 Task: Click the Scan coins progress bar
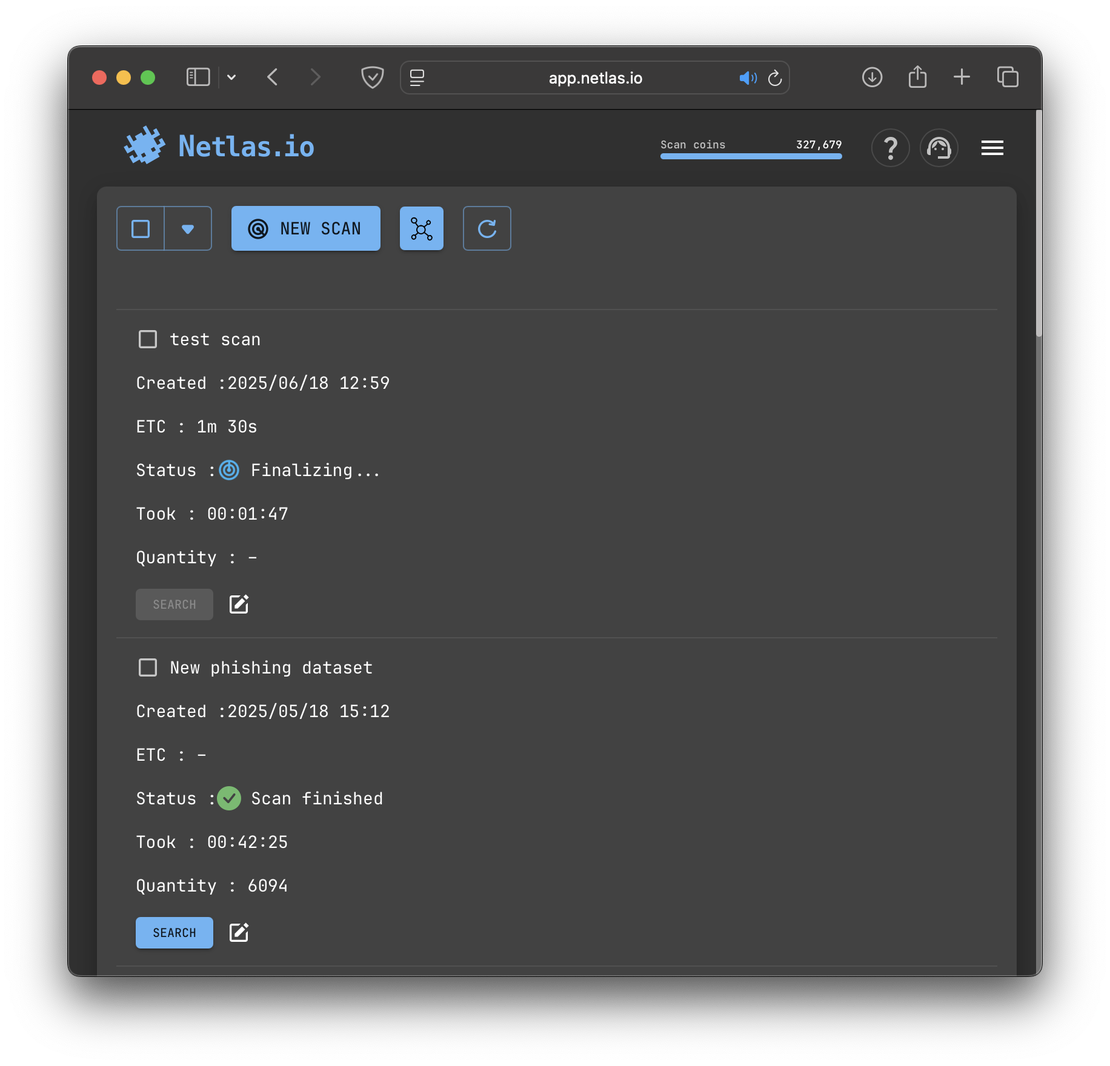pos(751,156)
